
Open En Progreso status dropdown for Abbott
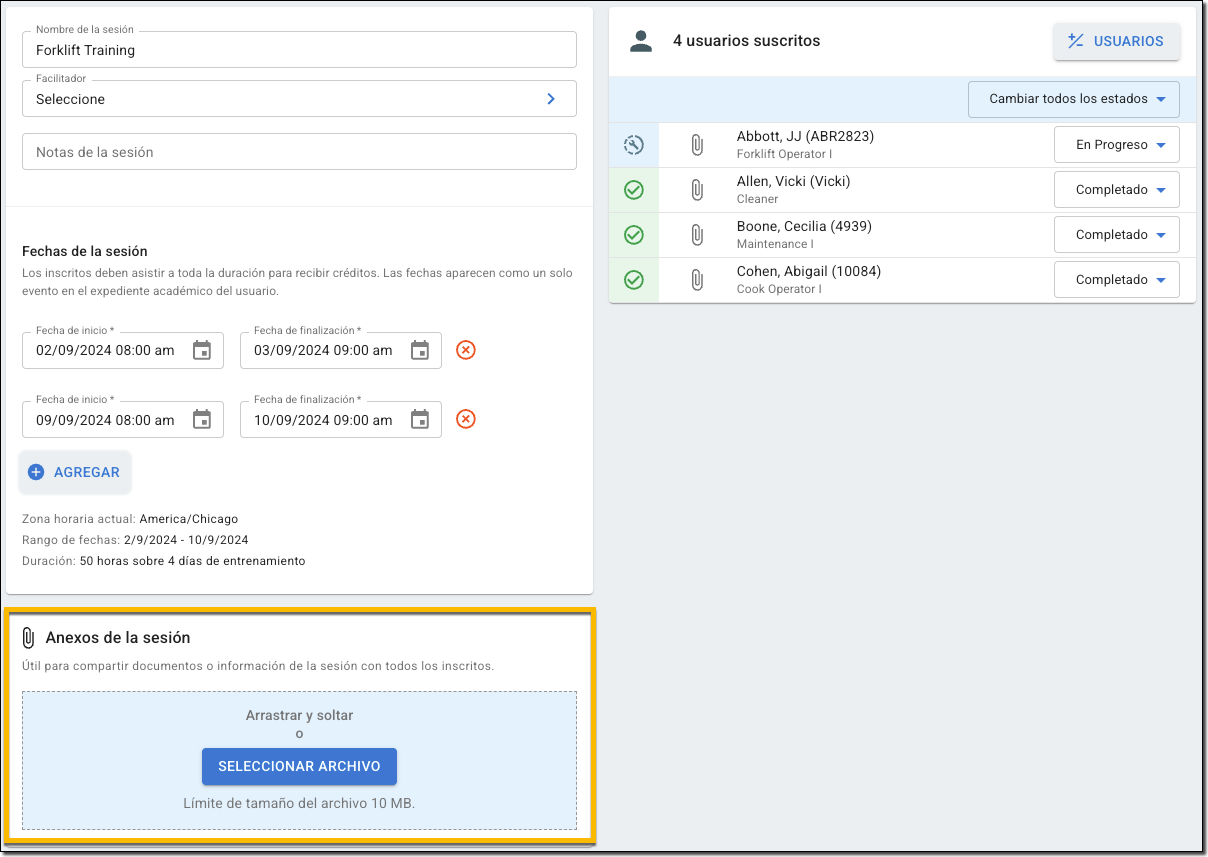coord(1117,145)
